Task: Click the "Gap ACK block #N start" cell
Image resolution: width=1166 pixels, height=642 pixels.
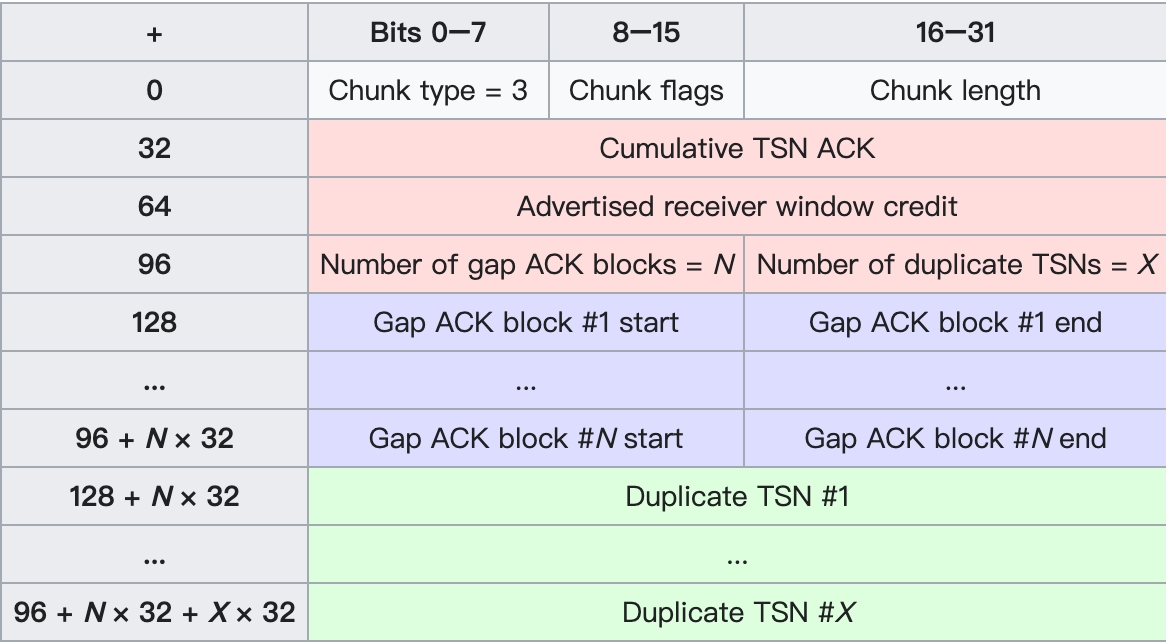Action: tap(526, 439)
